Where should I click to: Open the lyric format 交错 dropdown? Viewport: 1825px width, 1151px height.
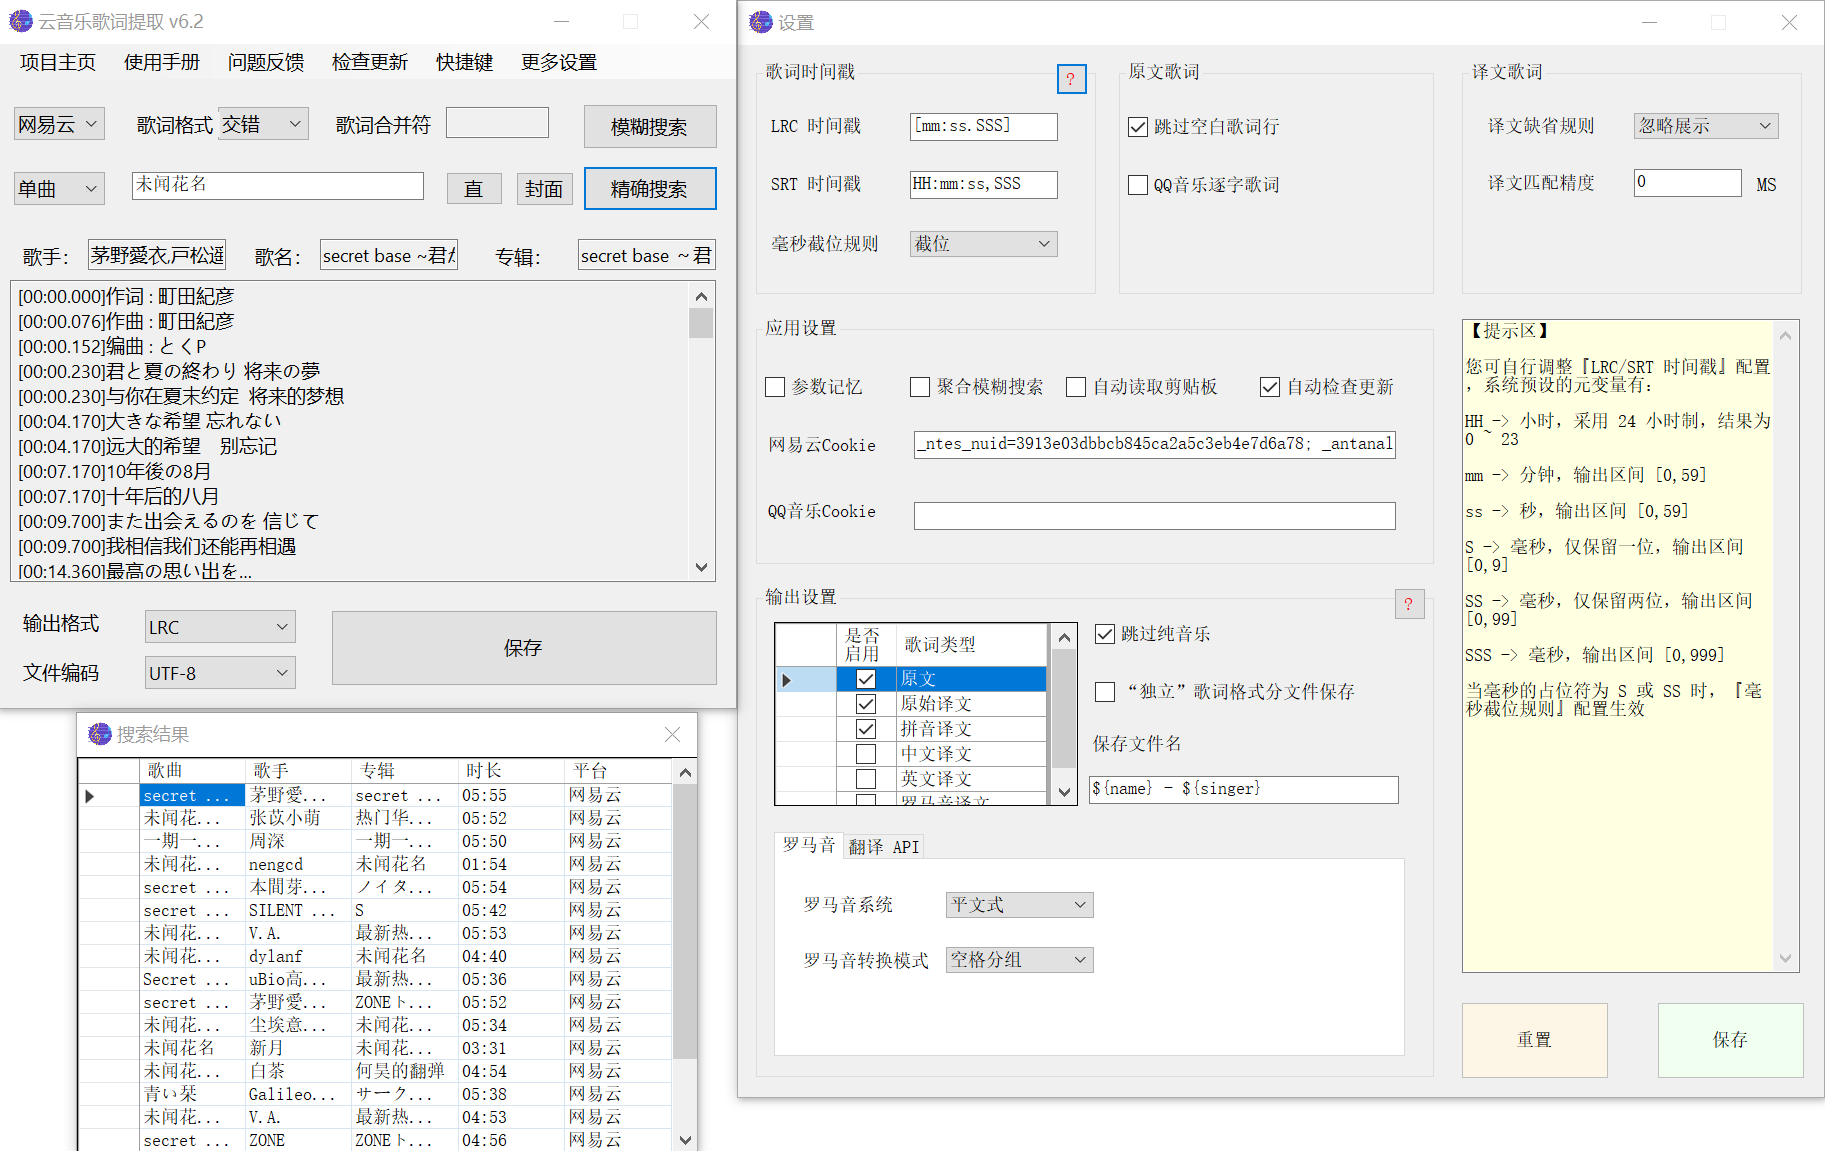(264, 124)
